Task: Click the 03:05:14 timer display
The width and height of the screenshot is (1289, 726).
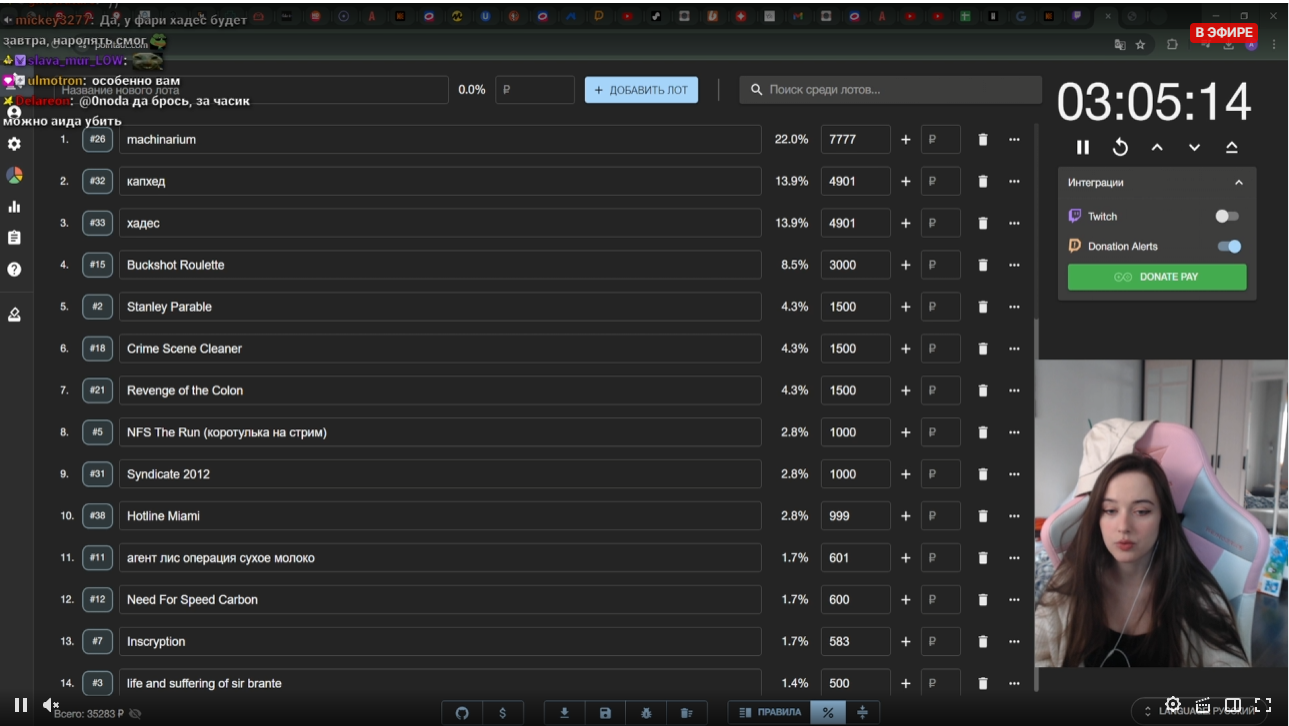Action: point(1155,102)
